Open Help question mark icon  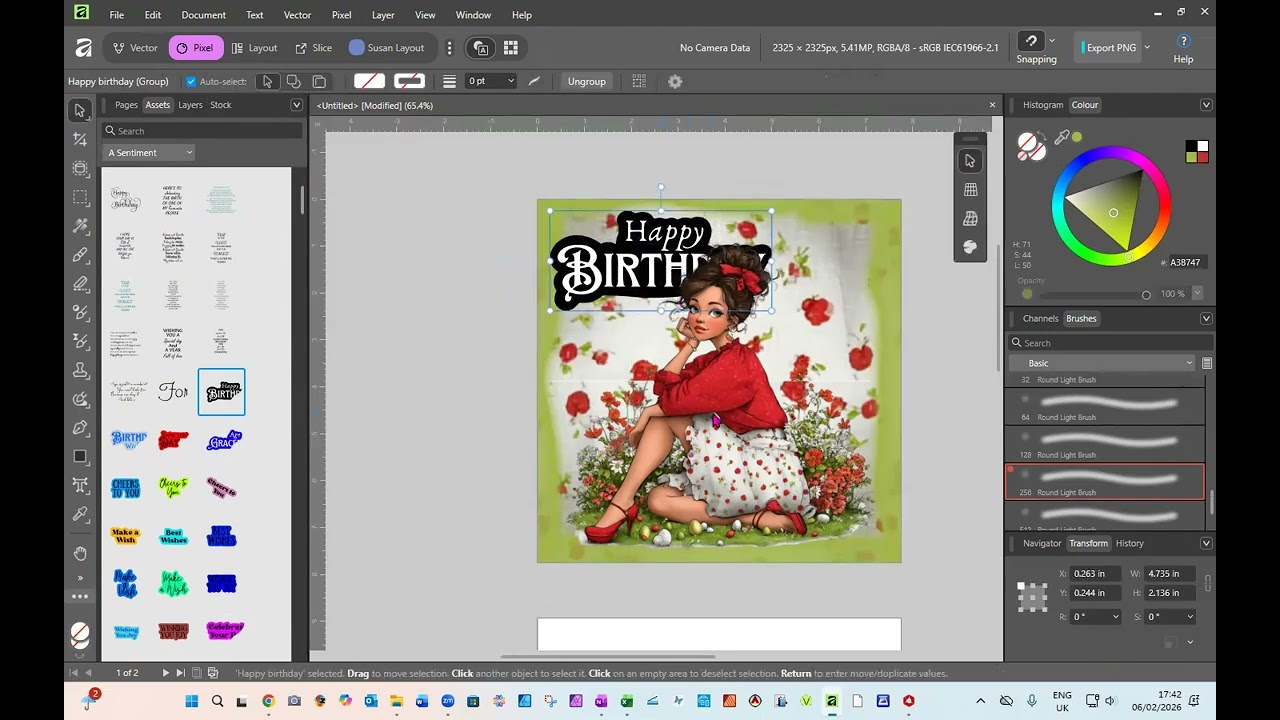(x=1183, y=41)
